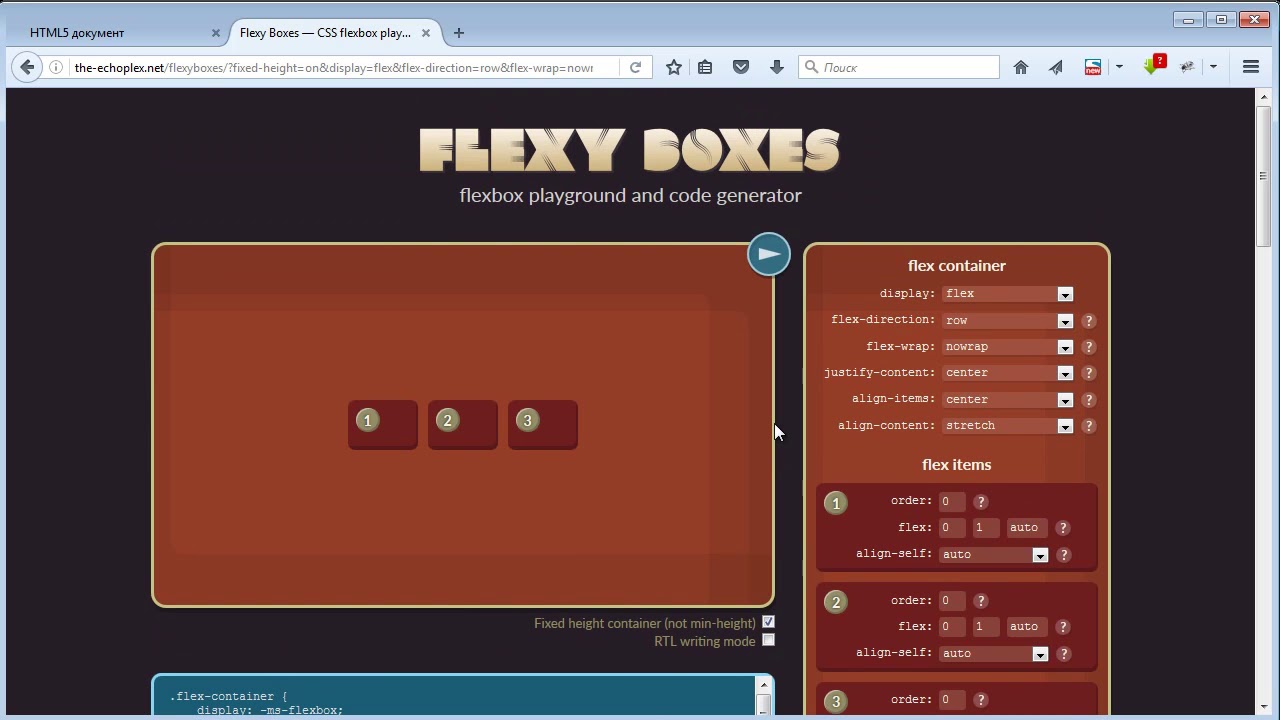1280x720 pixels.
Task: Click the page vertical scrollbar thumb
Action: tap(1264, 175)
